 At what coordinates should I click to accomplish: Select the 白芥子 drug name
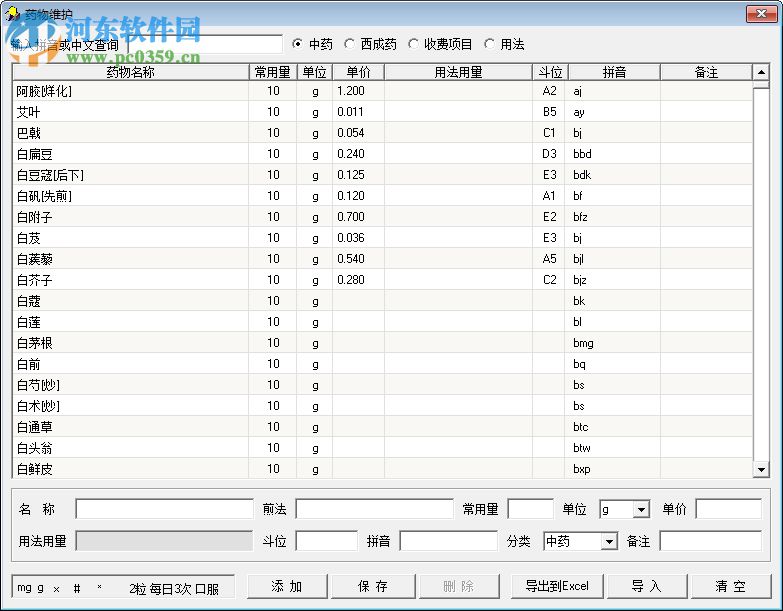(x=34, y=280)
